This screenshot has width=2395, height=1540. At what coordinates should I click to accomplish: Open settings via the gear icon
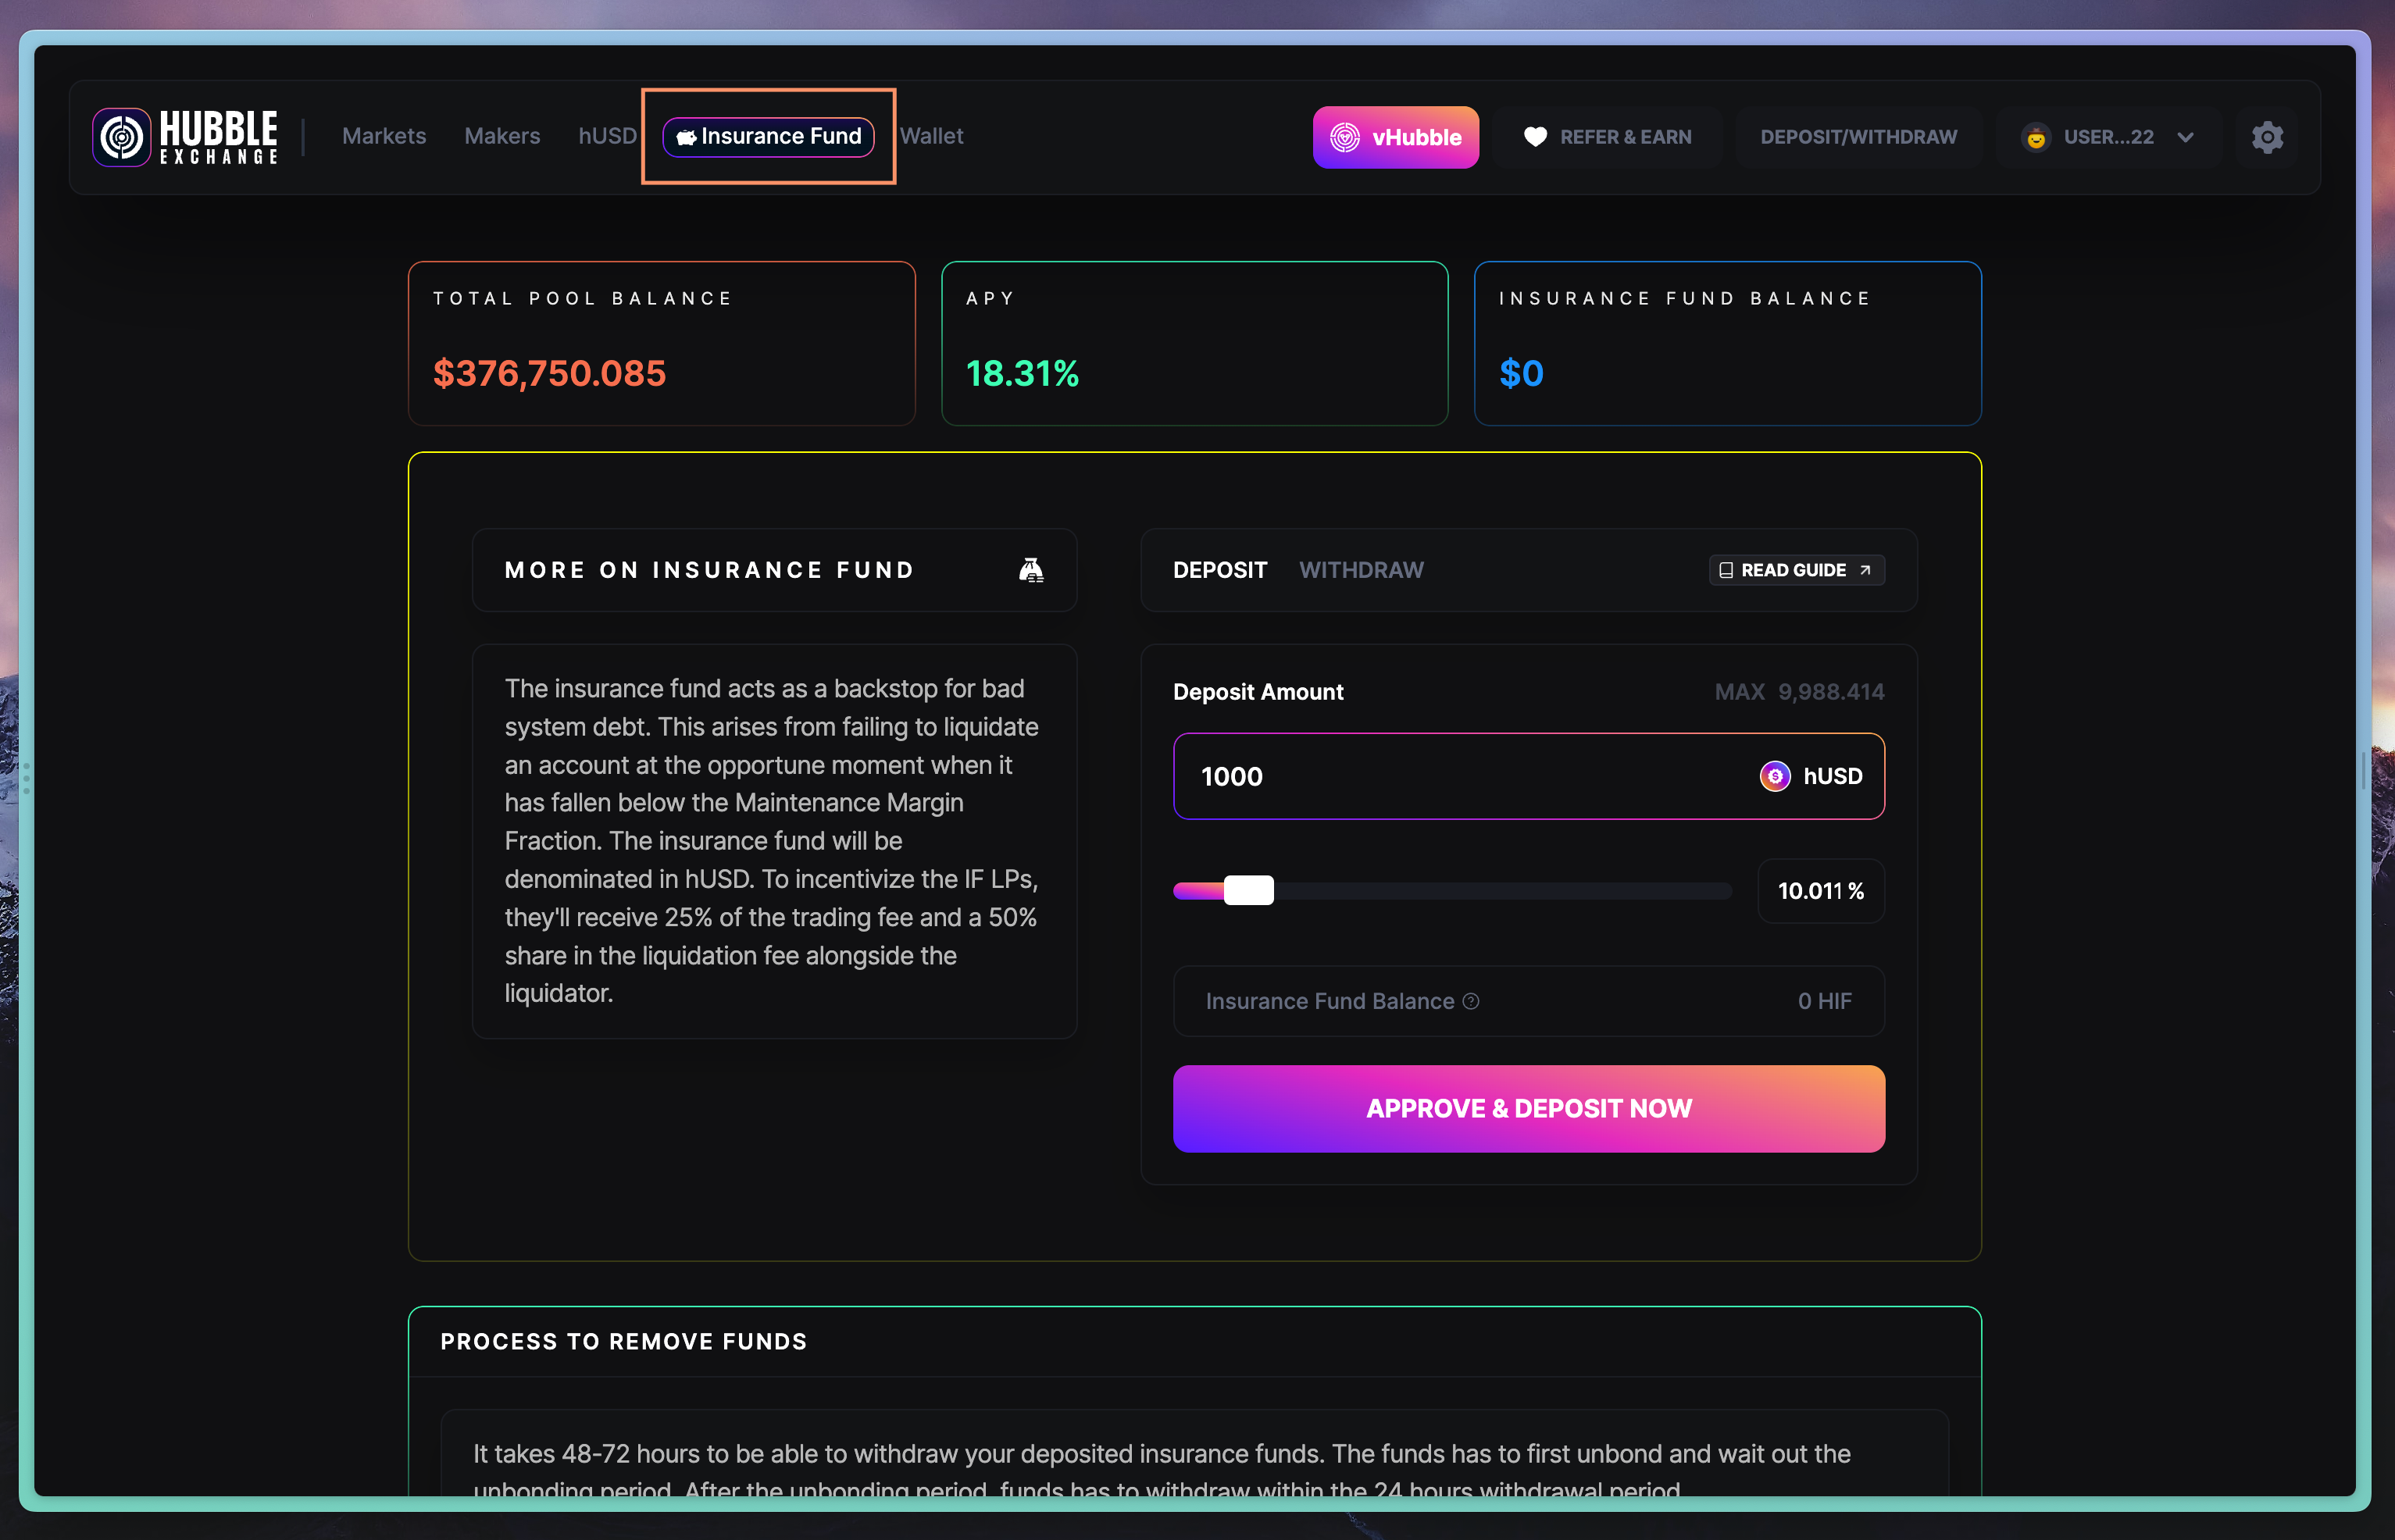pyautogui.click(x=2267, y=137)
